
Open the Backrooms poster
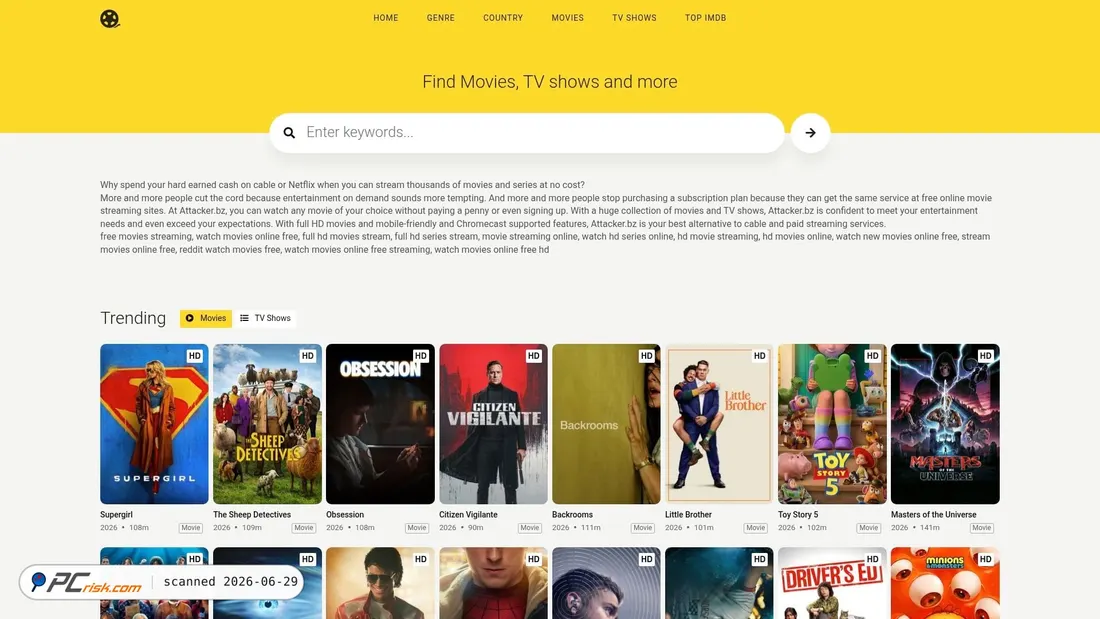click(606, 424)
